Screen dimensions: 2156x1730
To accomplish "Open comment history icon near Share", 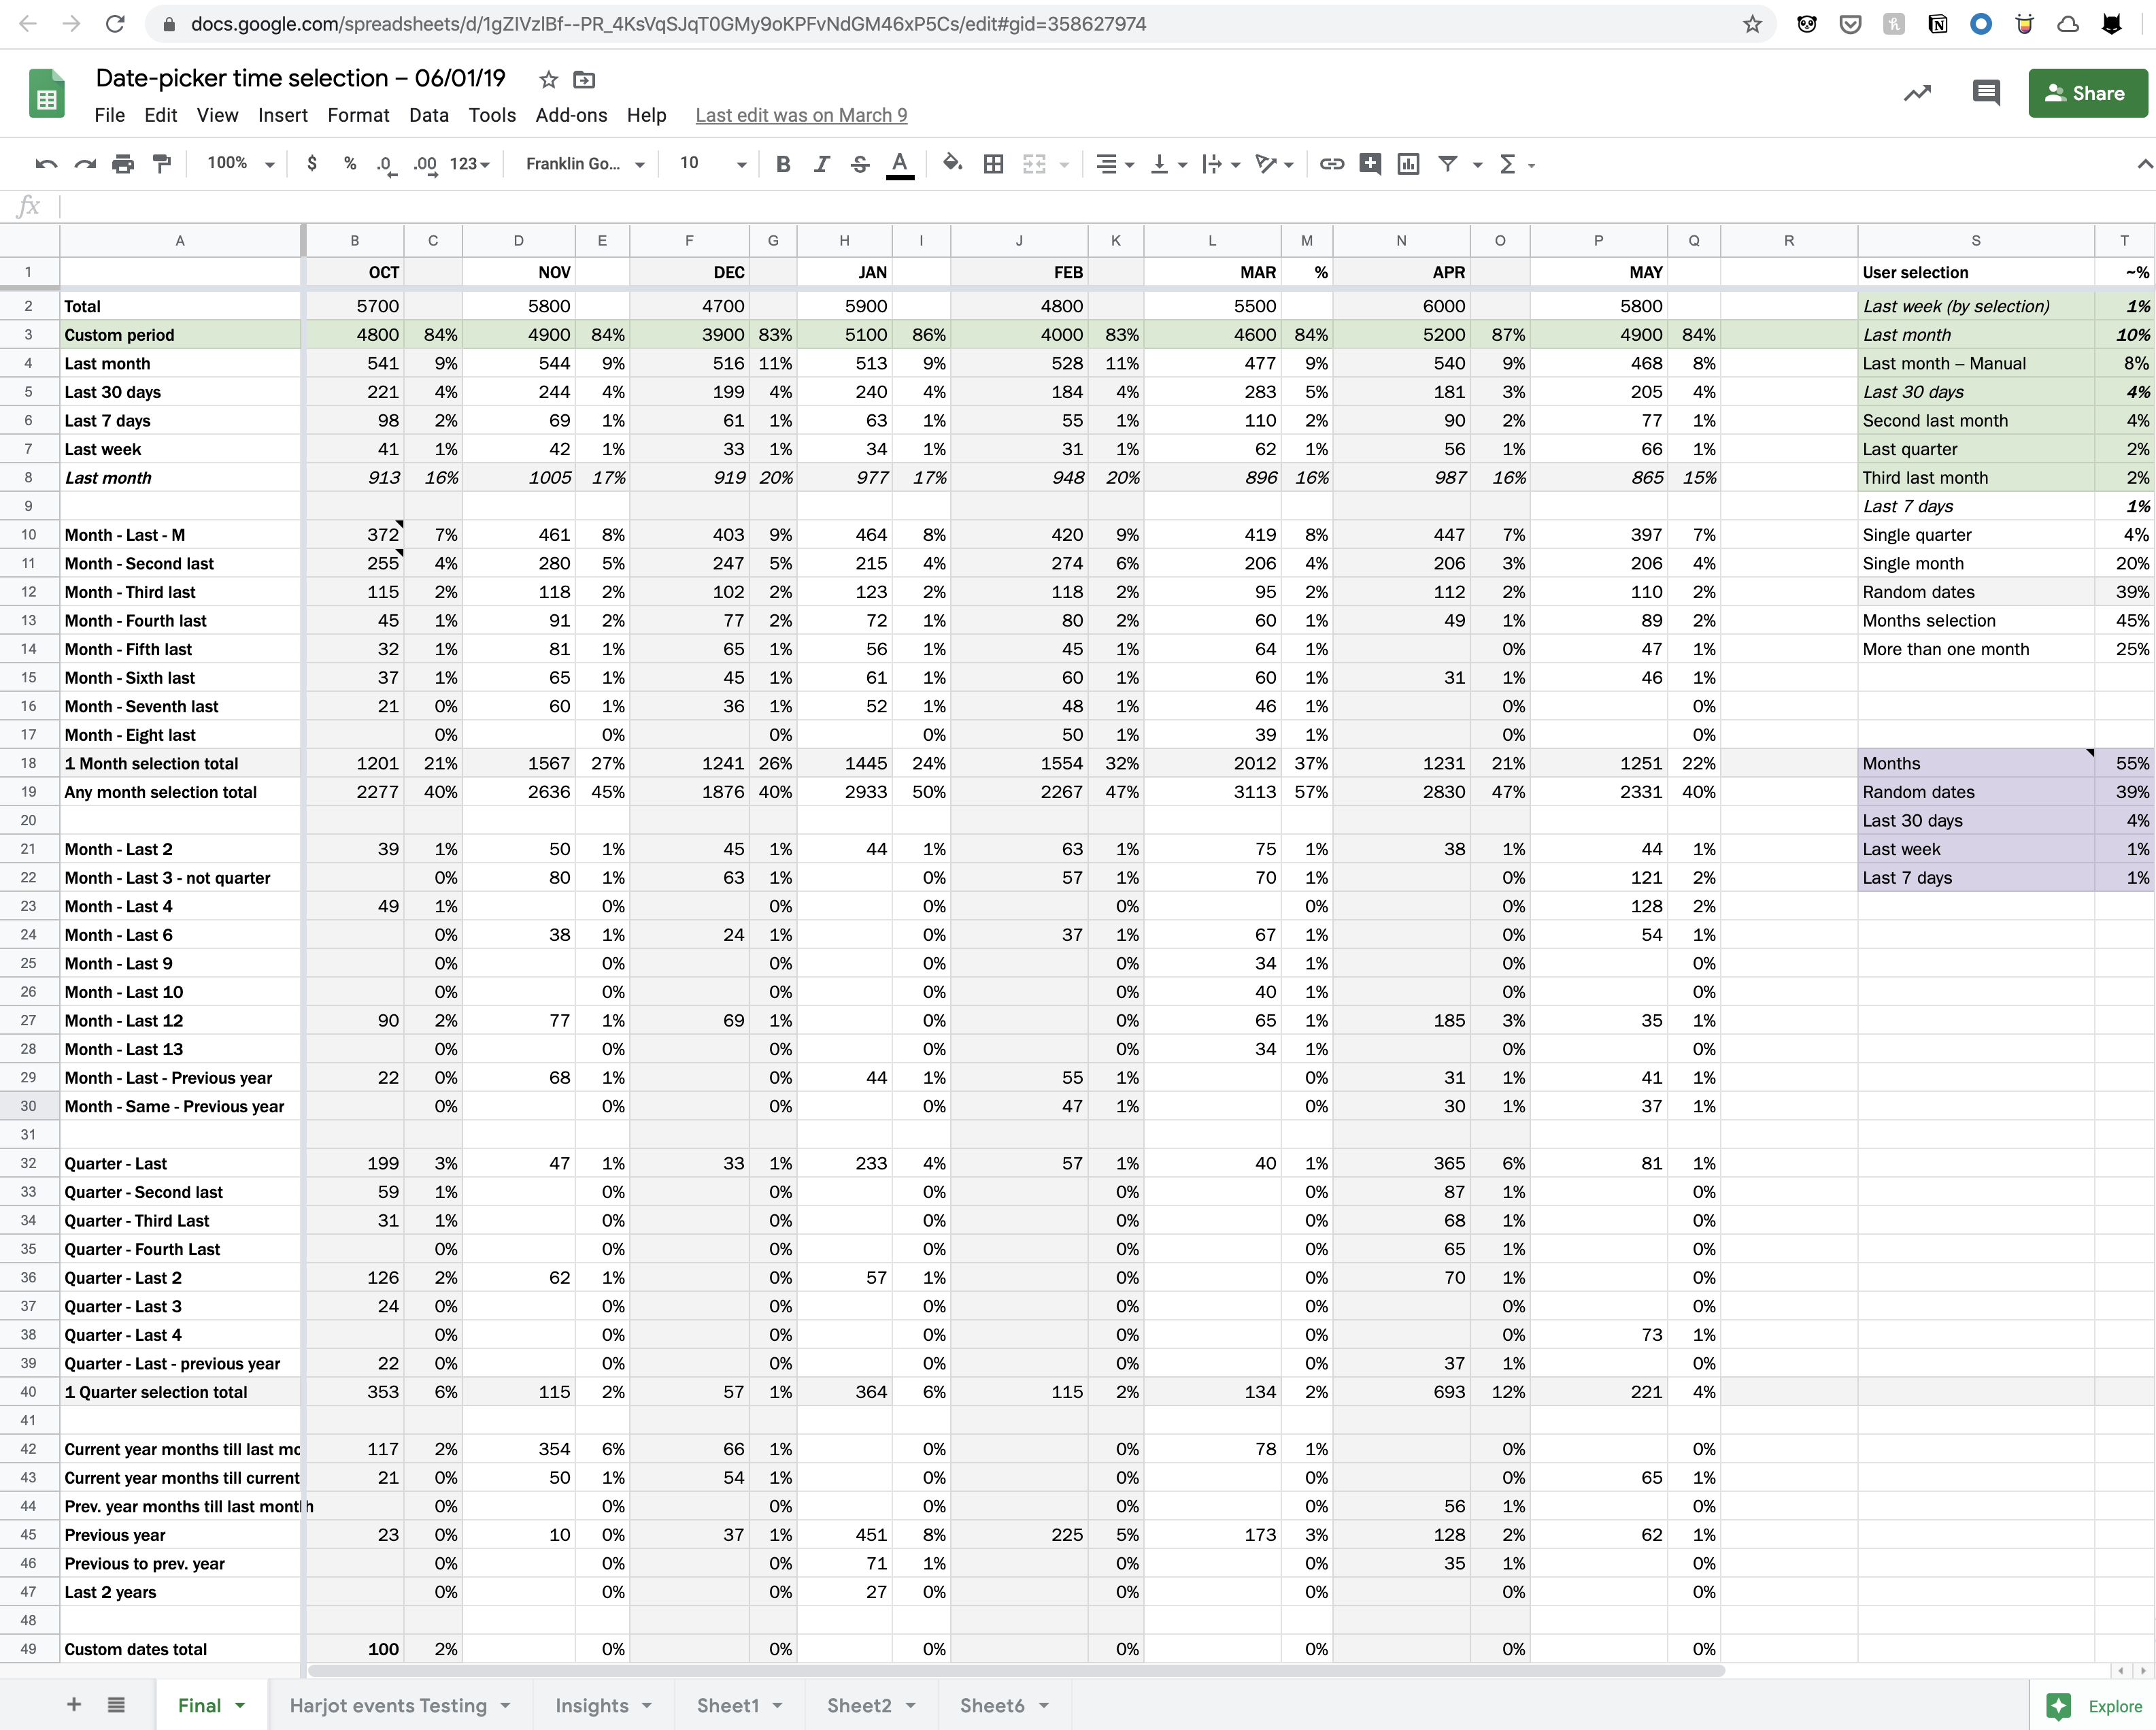I will click(1985, 93).
